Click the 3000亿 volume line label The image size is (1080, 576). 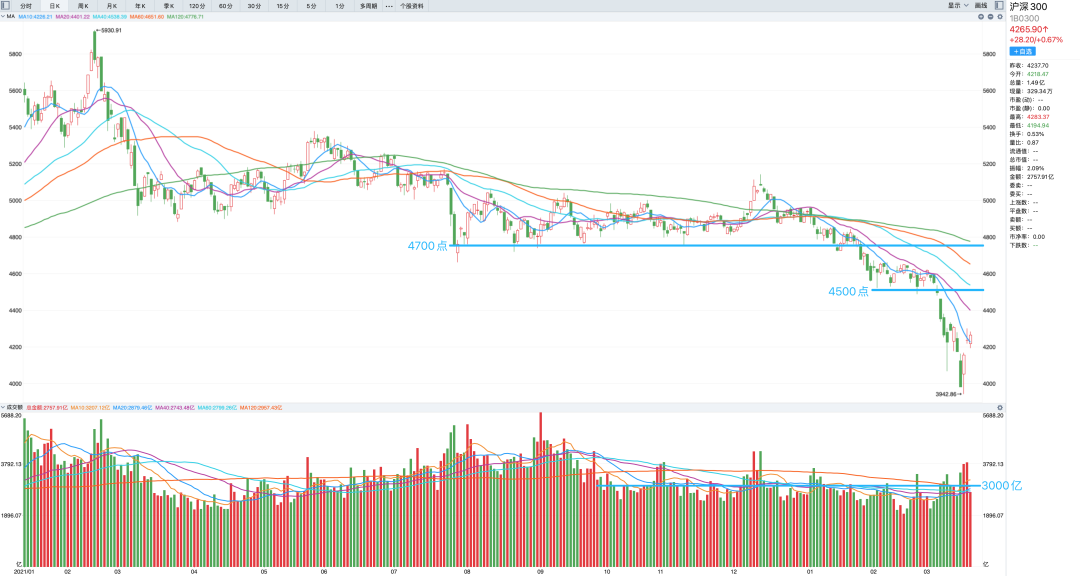click(x=1001, y=486)
